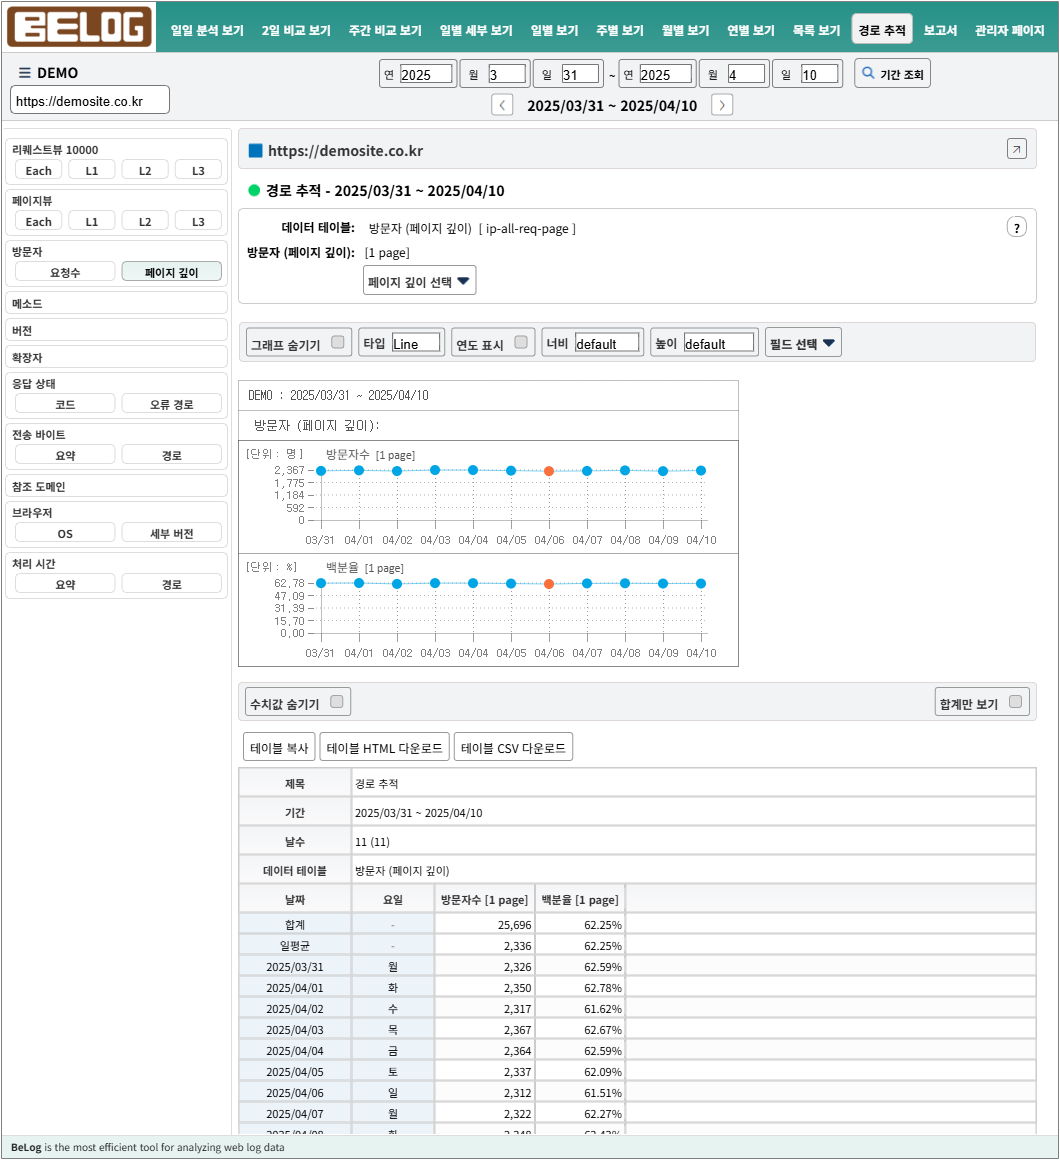Open the question mark help icon
This screenshot has width=1060, height=1160.
1016,228
